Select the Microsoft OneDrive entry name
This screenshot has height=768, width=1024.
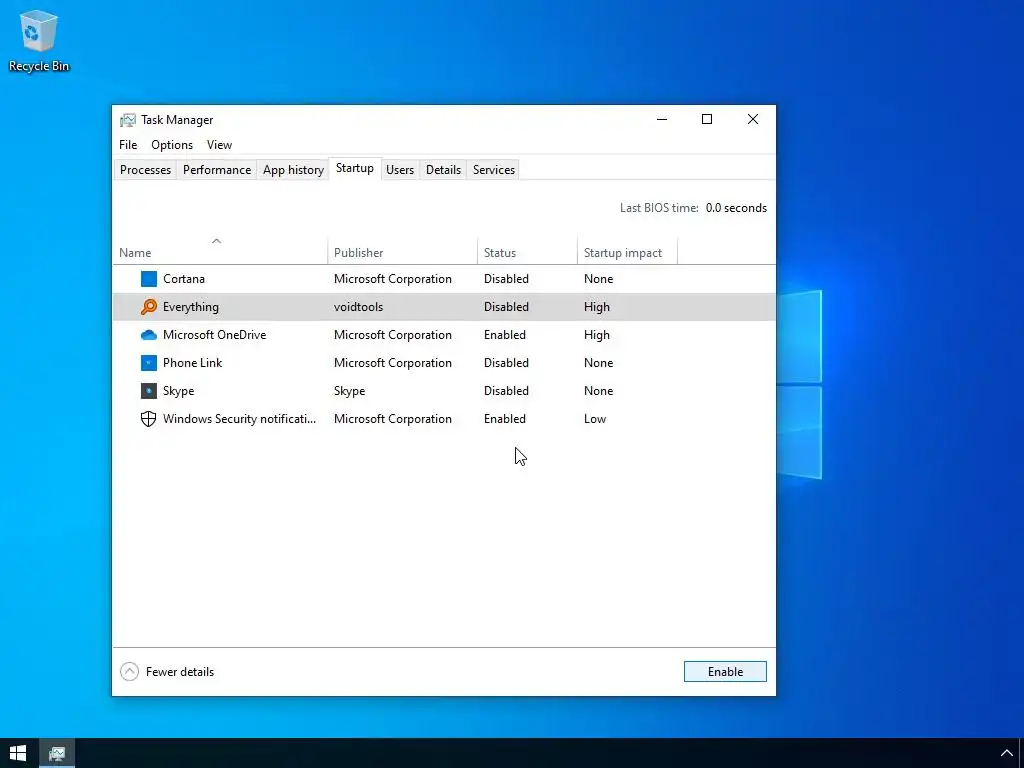[214, 335]
